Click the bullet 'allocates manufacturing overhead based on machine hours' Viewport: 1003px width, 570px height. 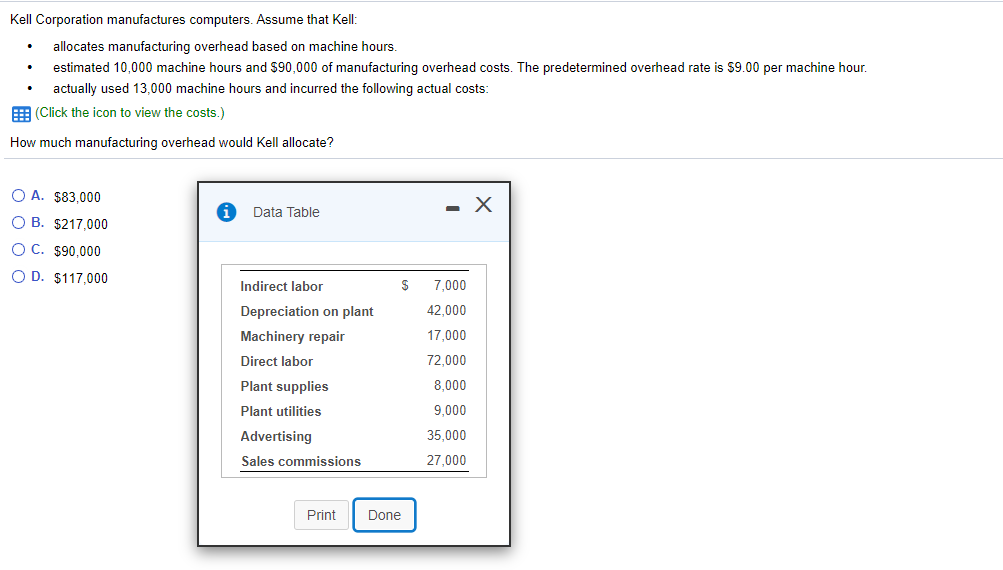225,46
